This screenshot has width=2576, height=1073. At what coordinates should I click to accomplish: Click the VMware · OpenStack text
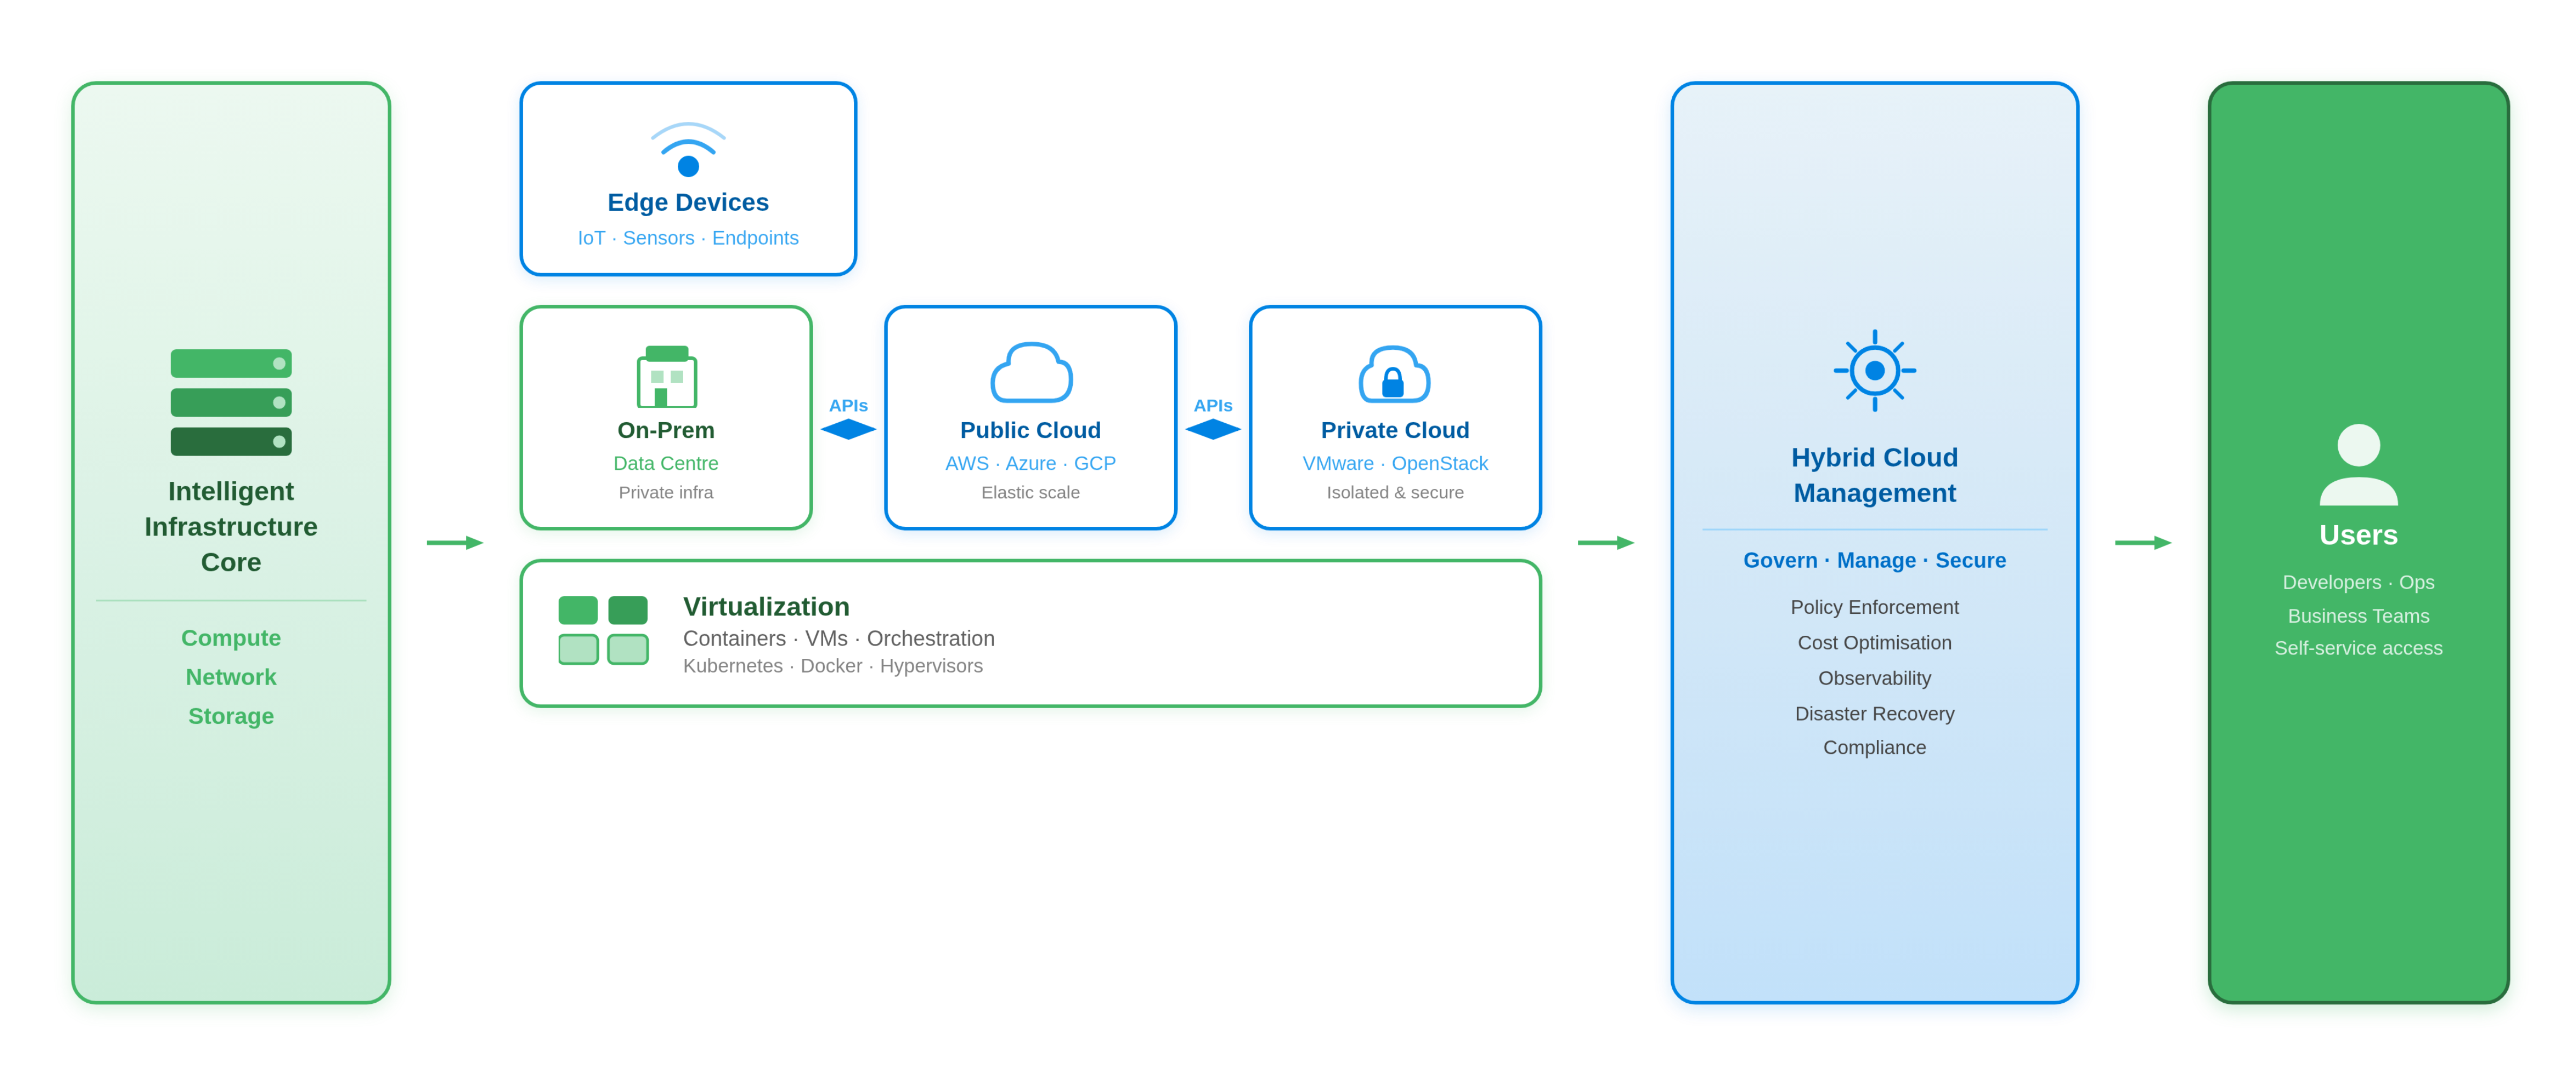[1395, 463]
